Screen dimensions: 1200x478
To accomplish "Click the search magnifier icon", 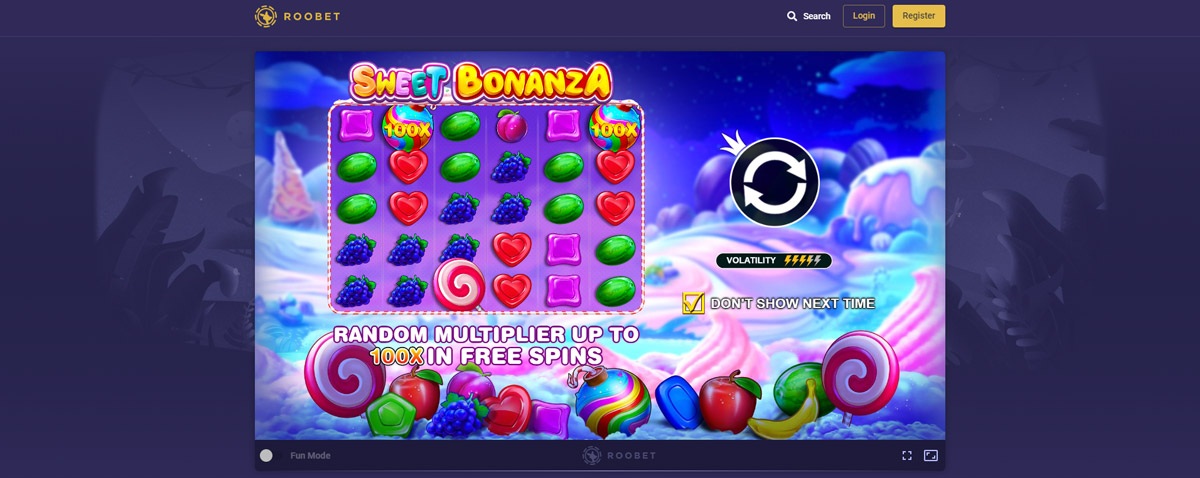I will [x=792, y=16].
